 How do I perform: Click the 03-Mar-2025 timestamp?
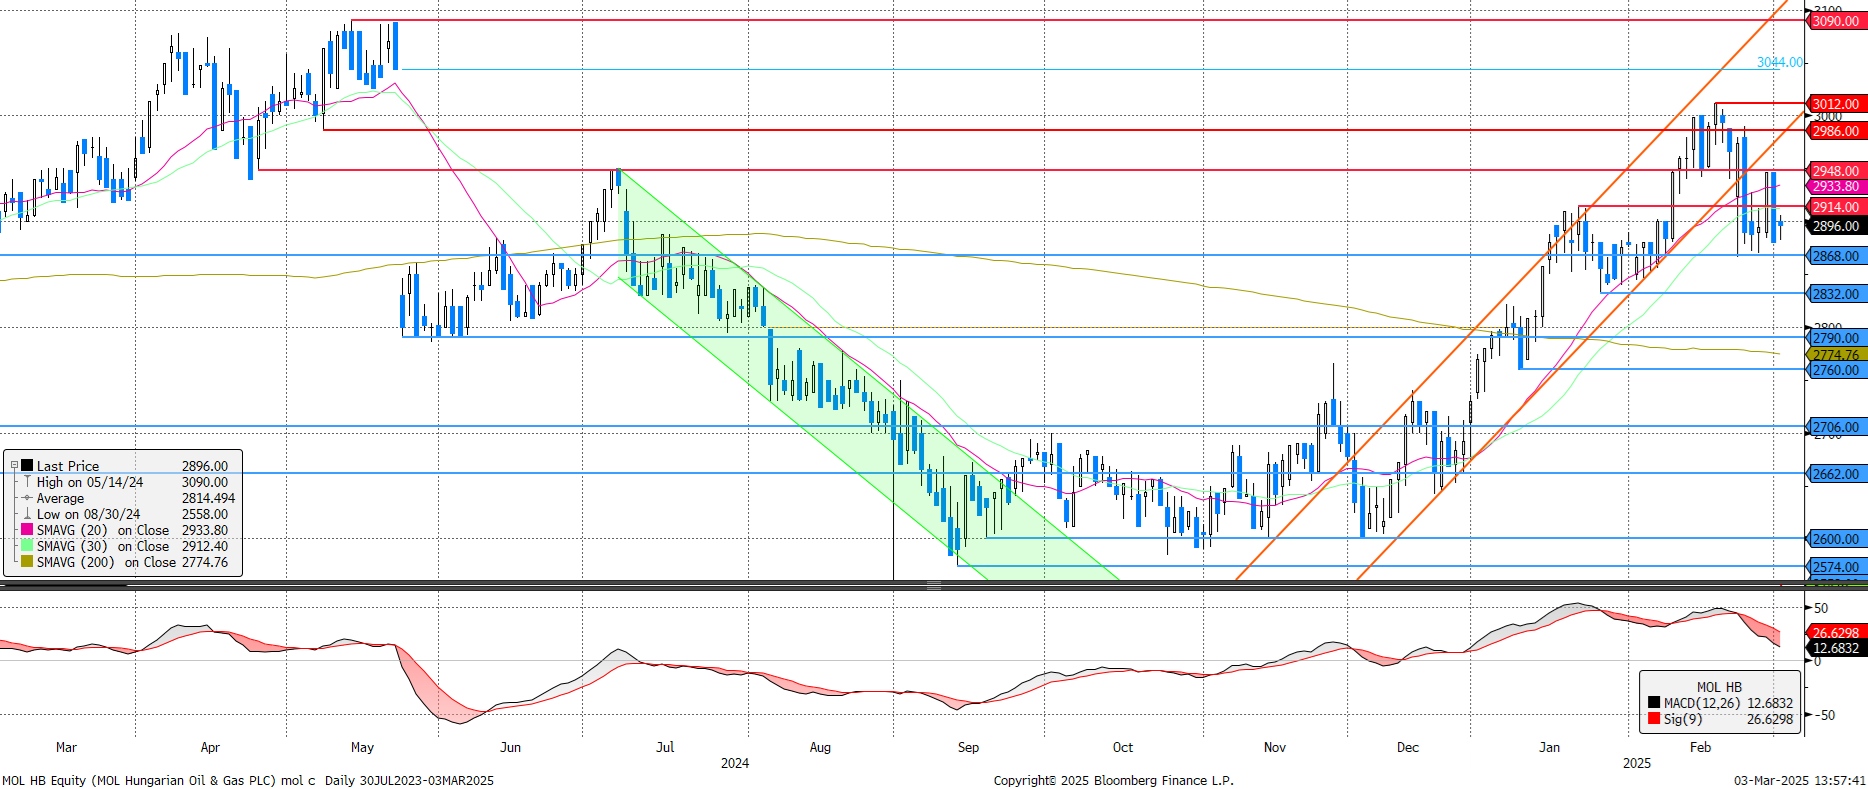(1800, 780)
